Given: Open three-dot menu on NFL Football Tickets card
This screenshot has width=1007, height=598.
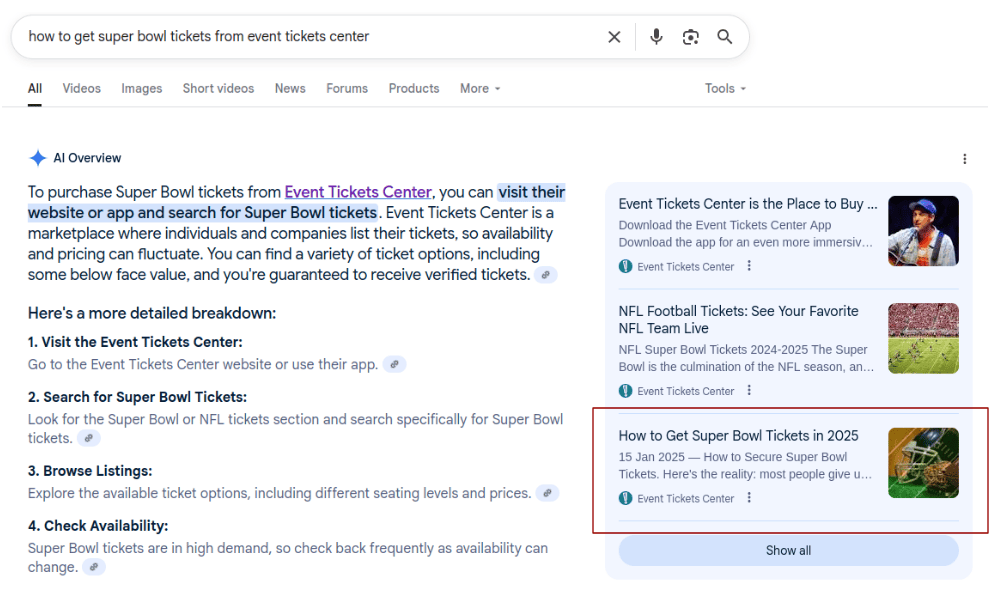Looking at the screenshot, I should click(x=749, y=391).
